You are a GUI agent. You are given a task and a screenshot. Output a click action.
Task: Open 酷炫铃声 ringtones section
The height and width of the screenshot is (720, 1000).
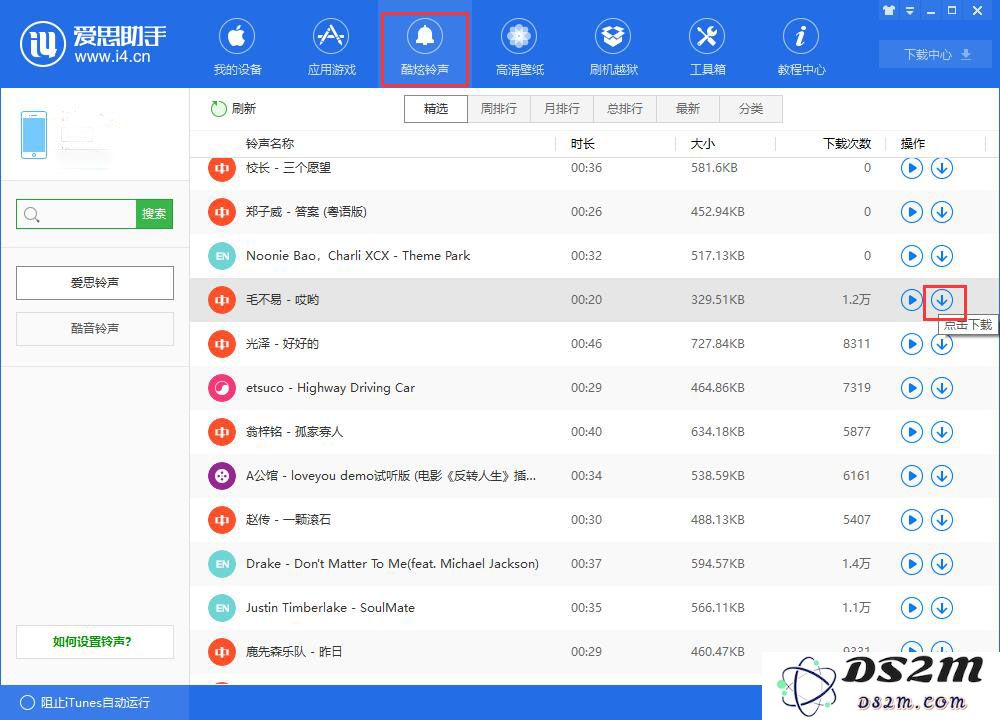[x=425, y=48]
